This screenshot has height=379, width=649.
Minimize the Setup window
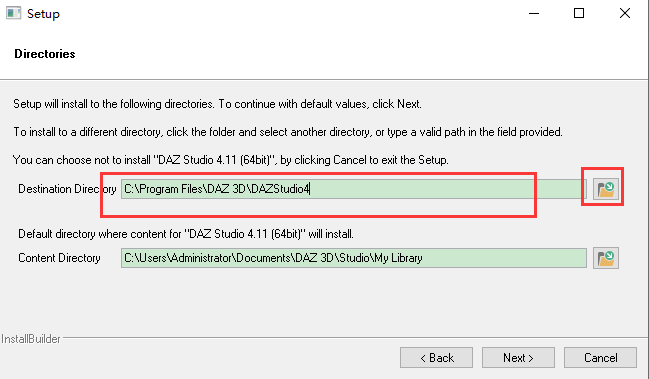[534, 13]
